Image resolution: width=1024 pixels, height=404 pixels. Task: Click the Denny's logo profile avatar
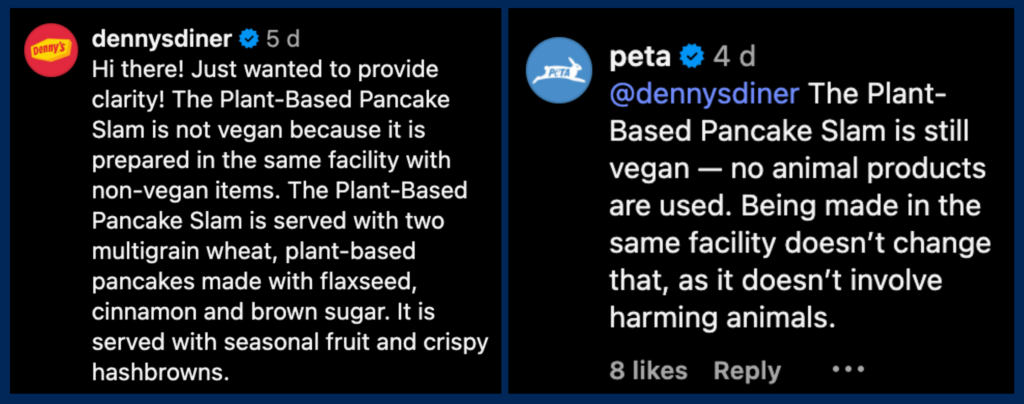tap(49, 48)
